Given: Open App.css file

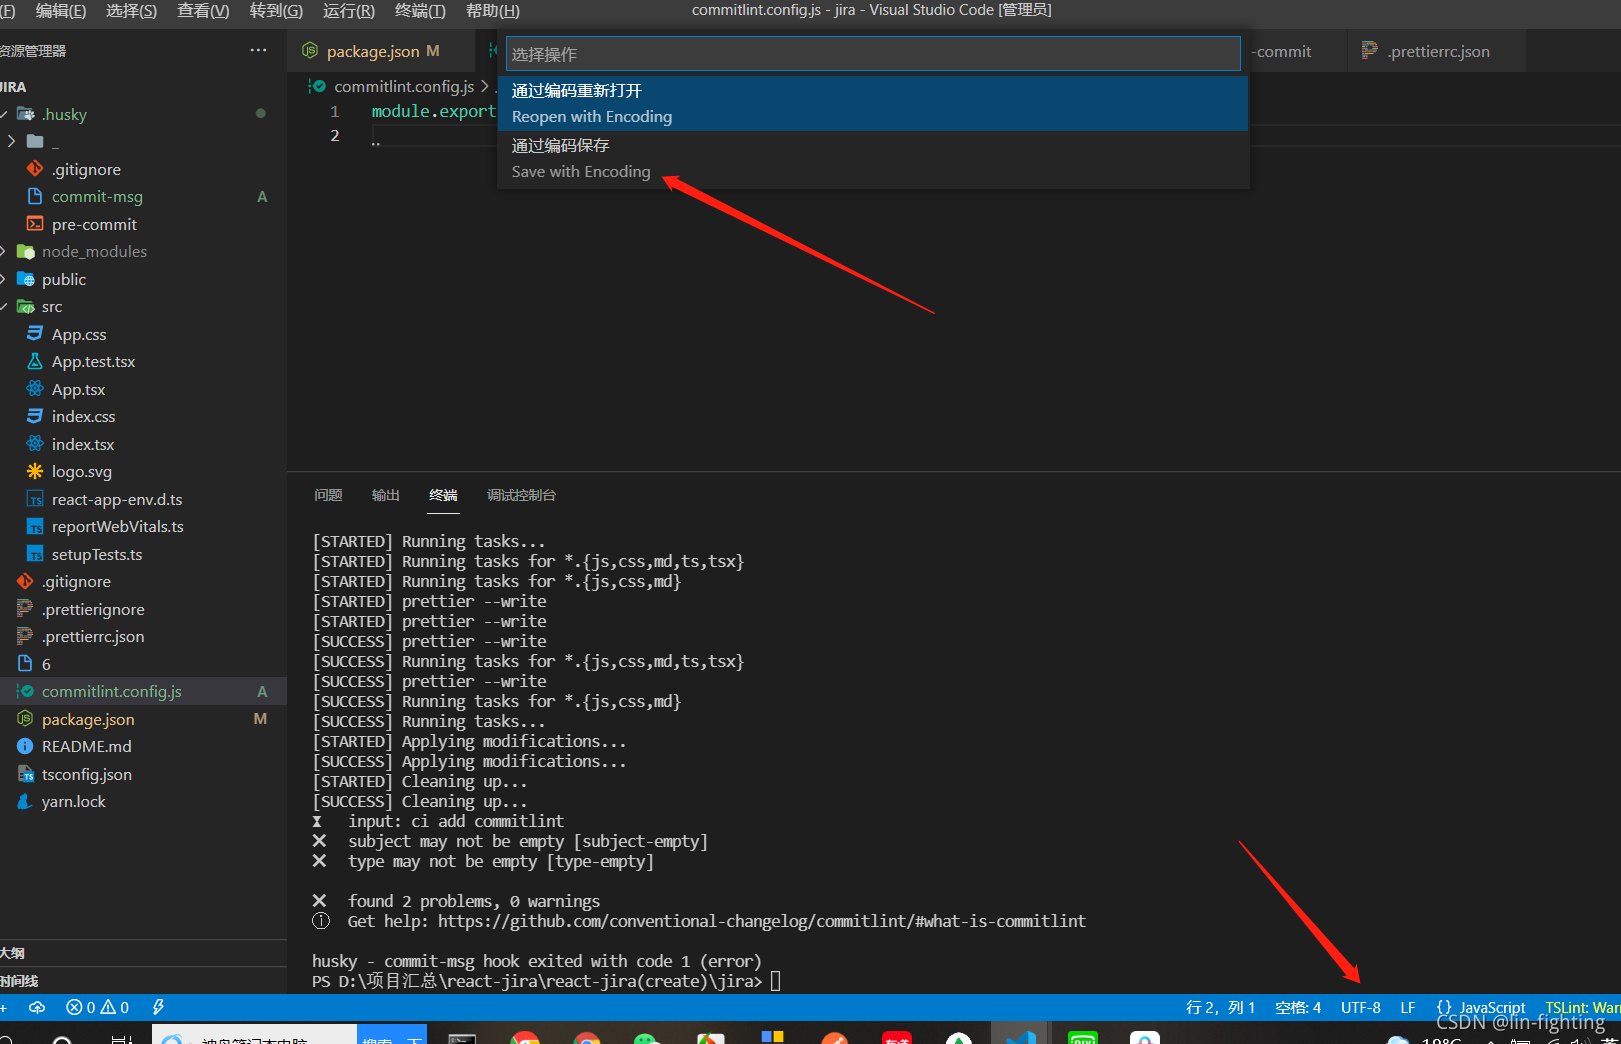Looking at the screenshot, I should click(79, 334).
